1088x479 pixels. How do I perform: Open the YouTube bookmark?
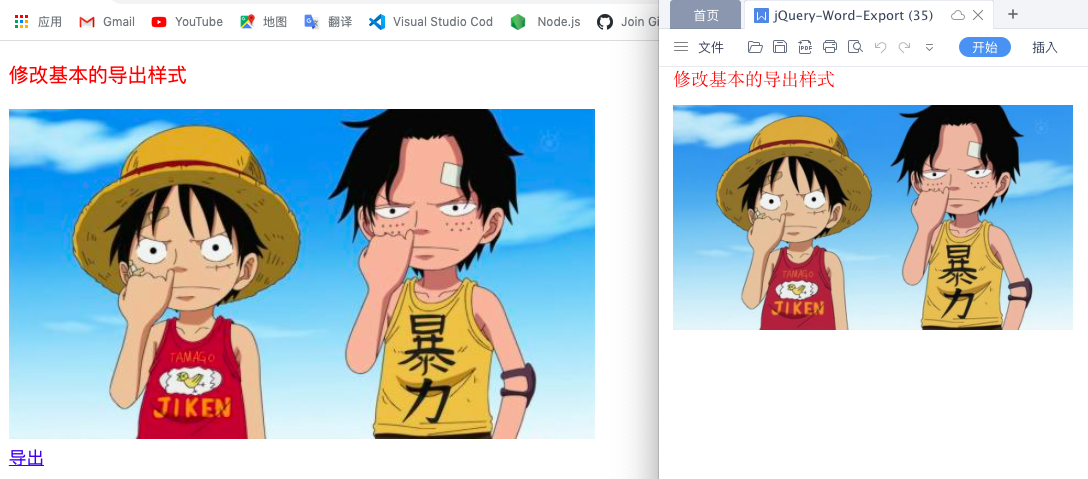pos(187,22)
